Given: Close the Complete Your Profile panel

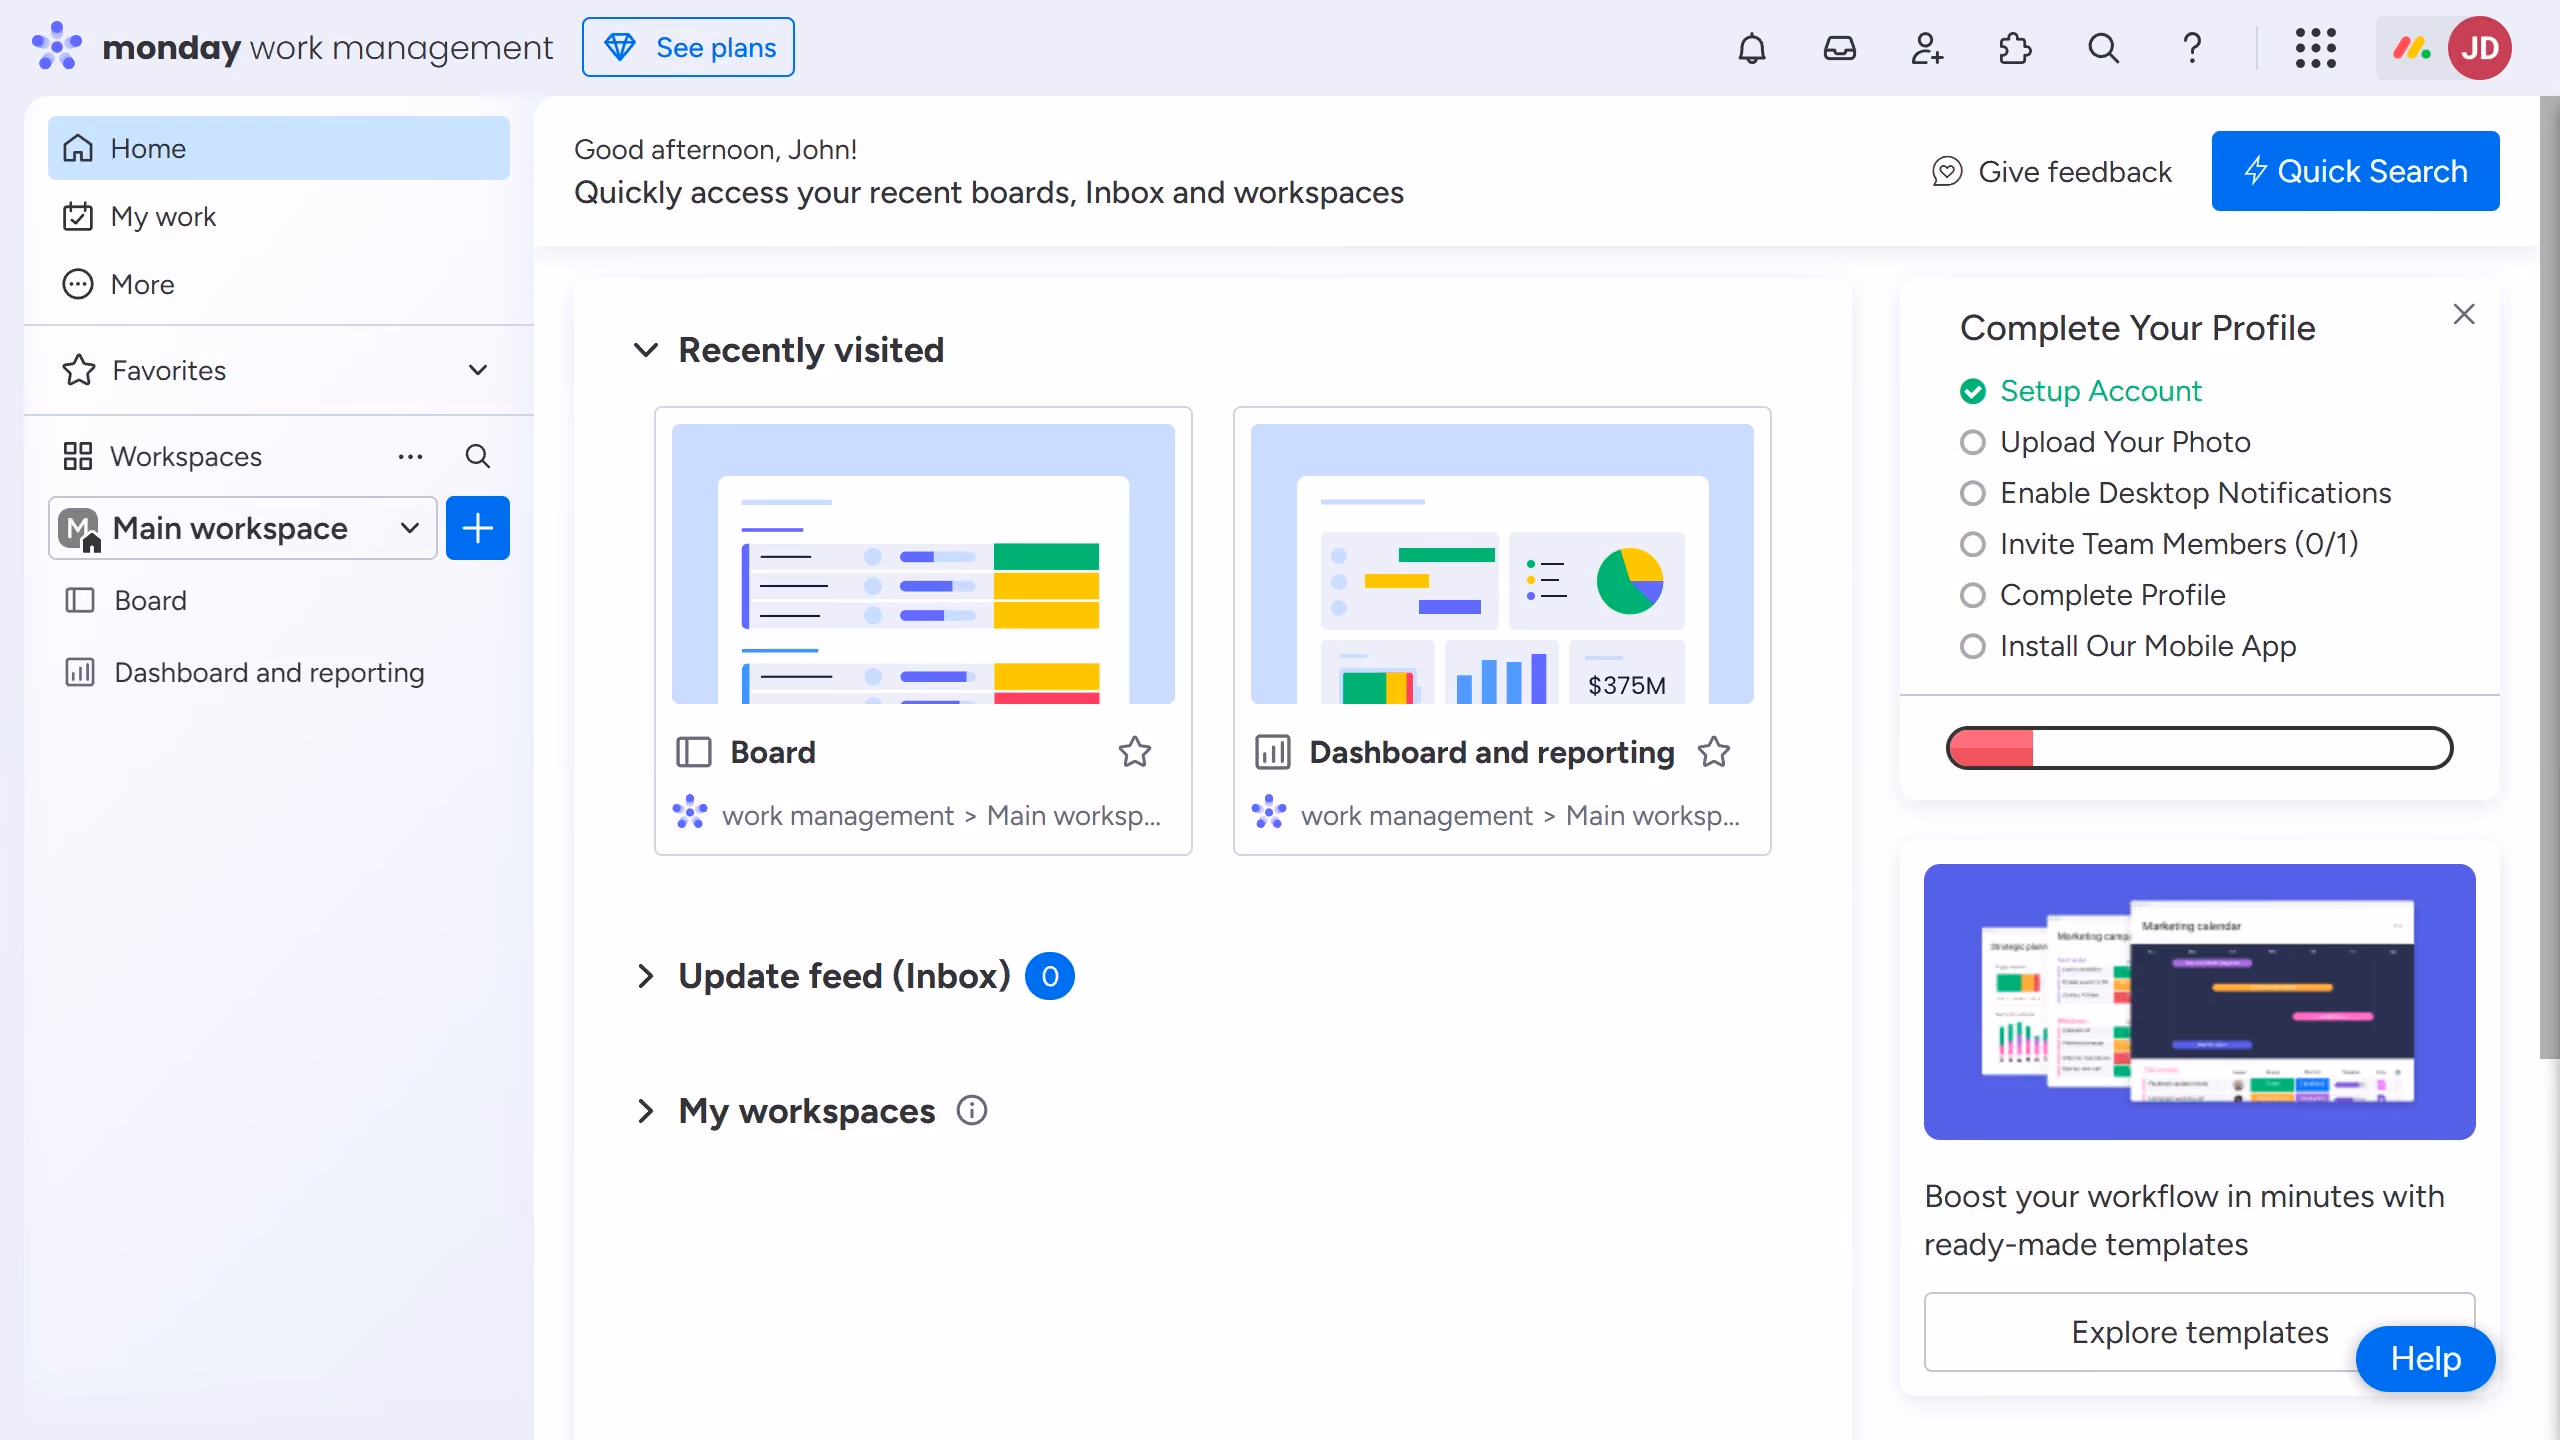Looking at the screenshot, I should pyautogui.click(x=2464, y=314).
